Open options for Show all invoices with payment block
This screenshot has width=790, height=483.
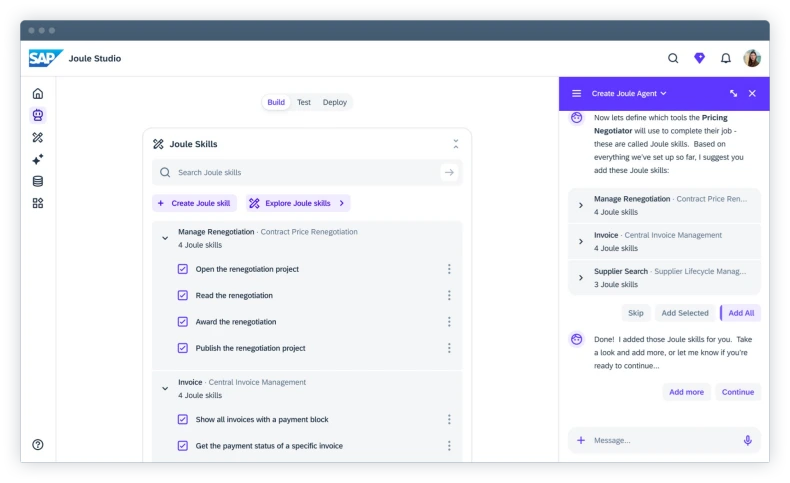click(x=449, y=420)
